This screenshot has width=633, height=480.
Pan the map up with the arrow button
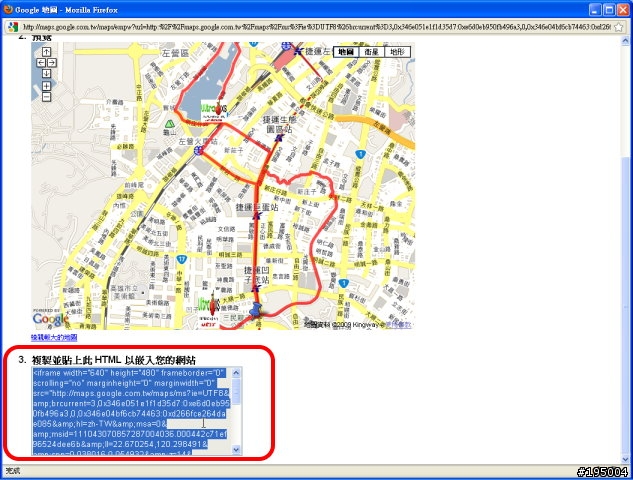46,52
